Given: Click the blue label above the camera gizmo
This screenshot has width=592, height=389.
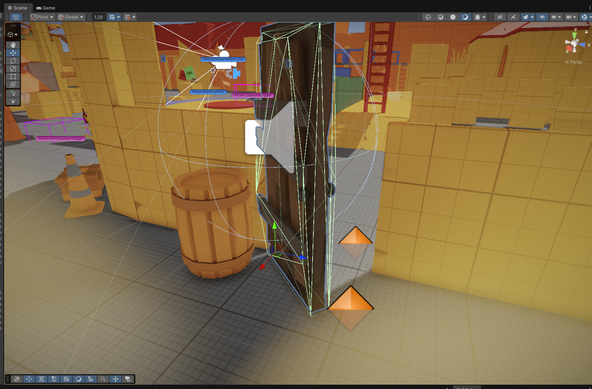Looking at the screenshot, I should pyautogui.click(x=223, y=59).
